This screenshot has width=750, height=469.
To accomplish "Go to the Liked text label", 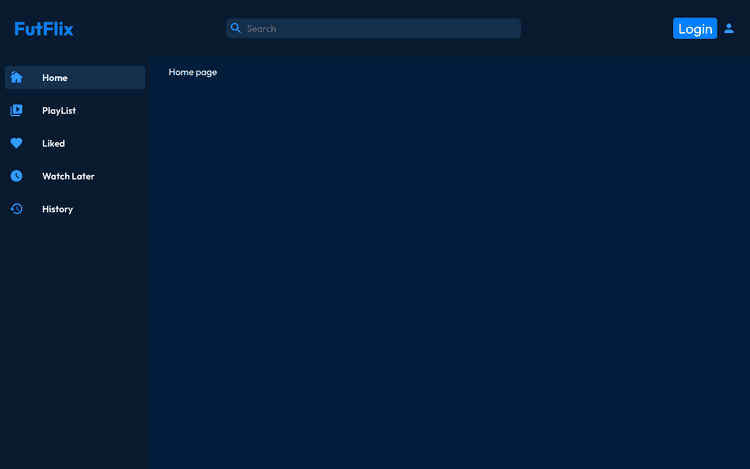I will pos(53,143).
